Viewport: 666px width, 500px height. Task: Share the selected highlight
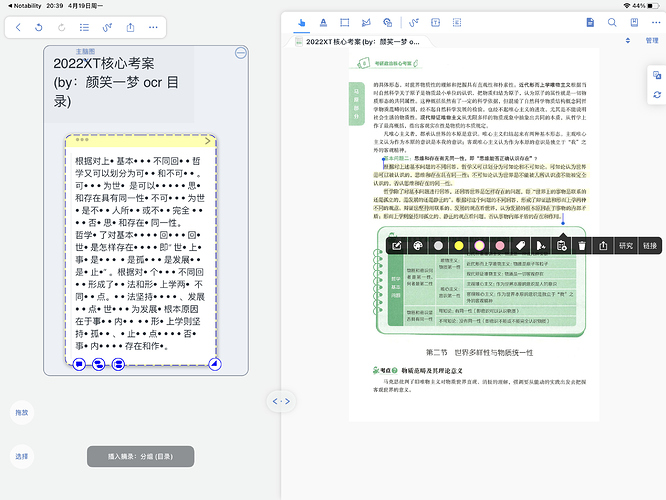602,245
